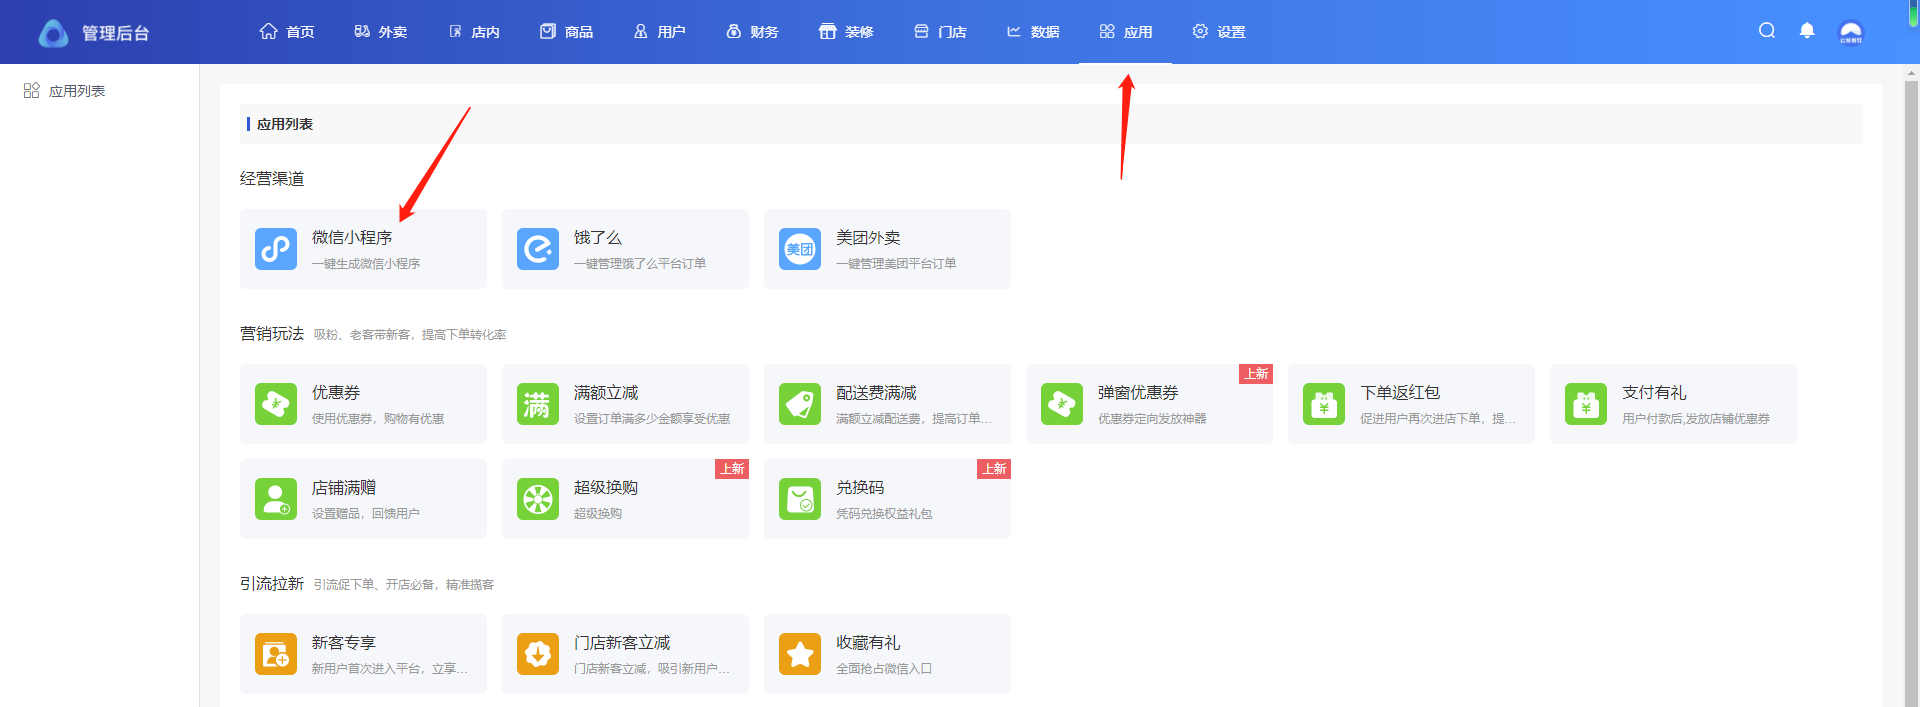Select 应用列表 in the left sidebar
1920x707 pixels.
[76, 91]
